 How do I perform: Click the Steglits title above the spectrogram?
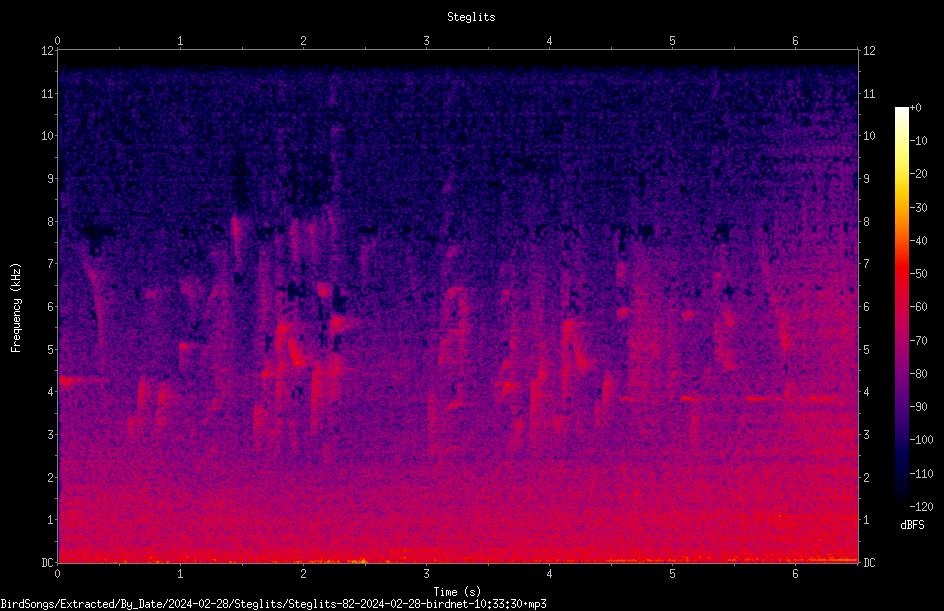tap(471, 17)
